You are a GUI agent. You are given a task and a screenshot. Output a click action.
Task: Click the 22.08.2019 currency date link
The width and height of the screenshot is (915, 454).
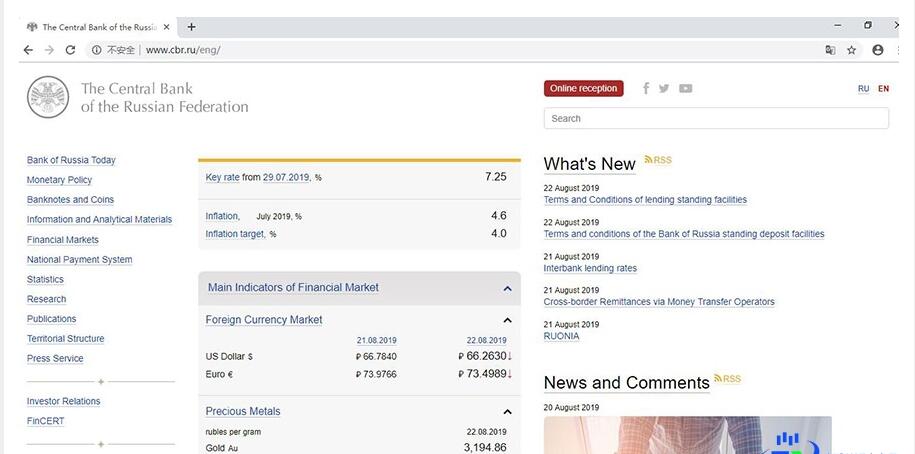click(487, 340)
